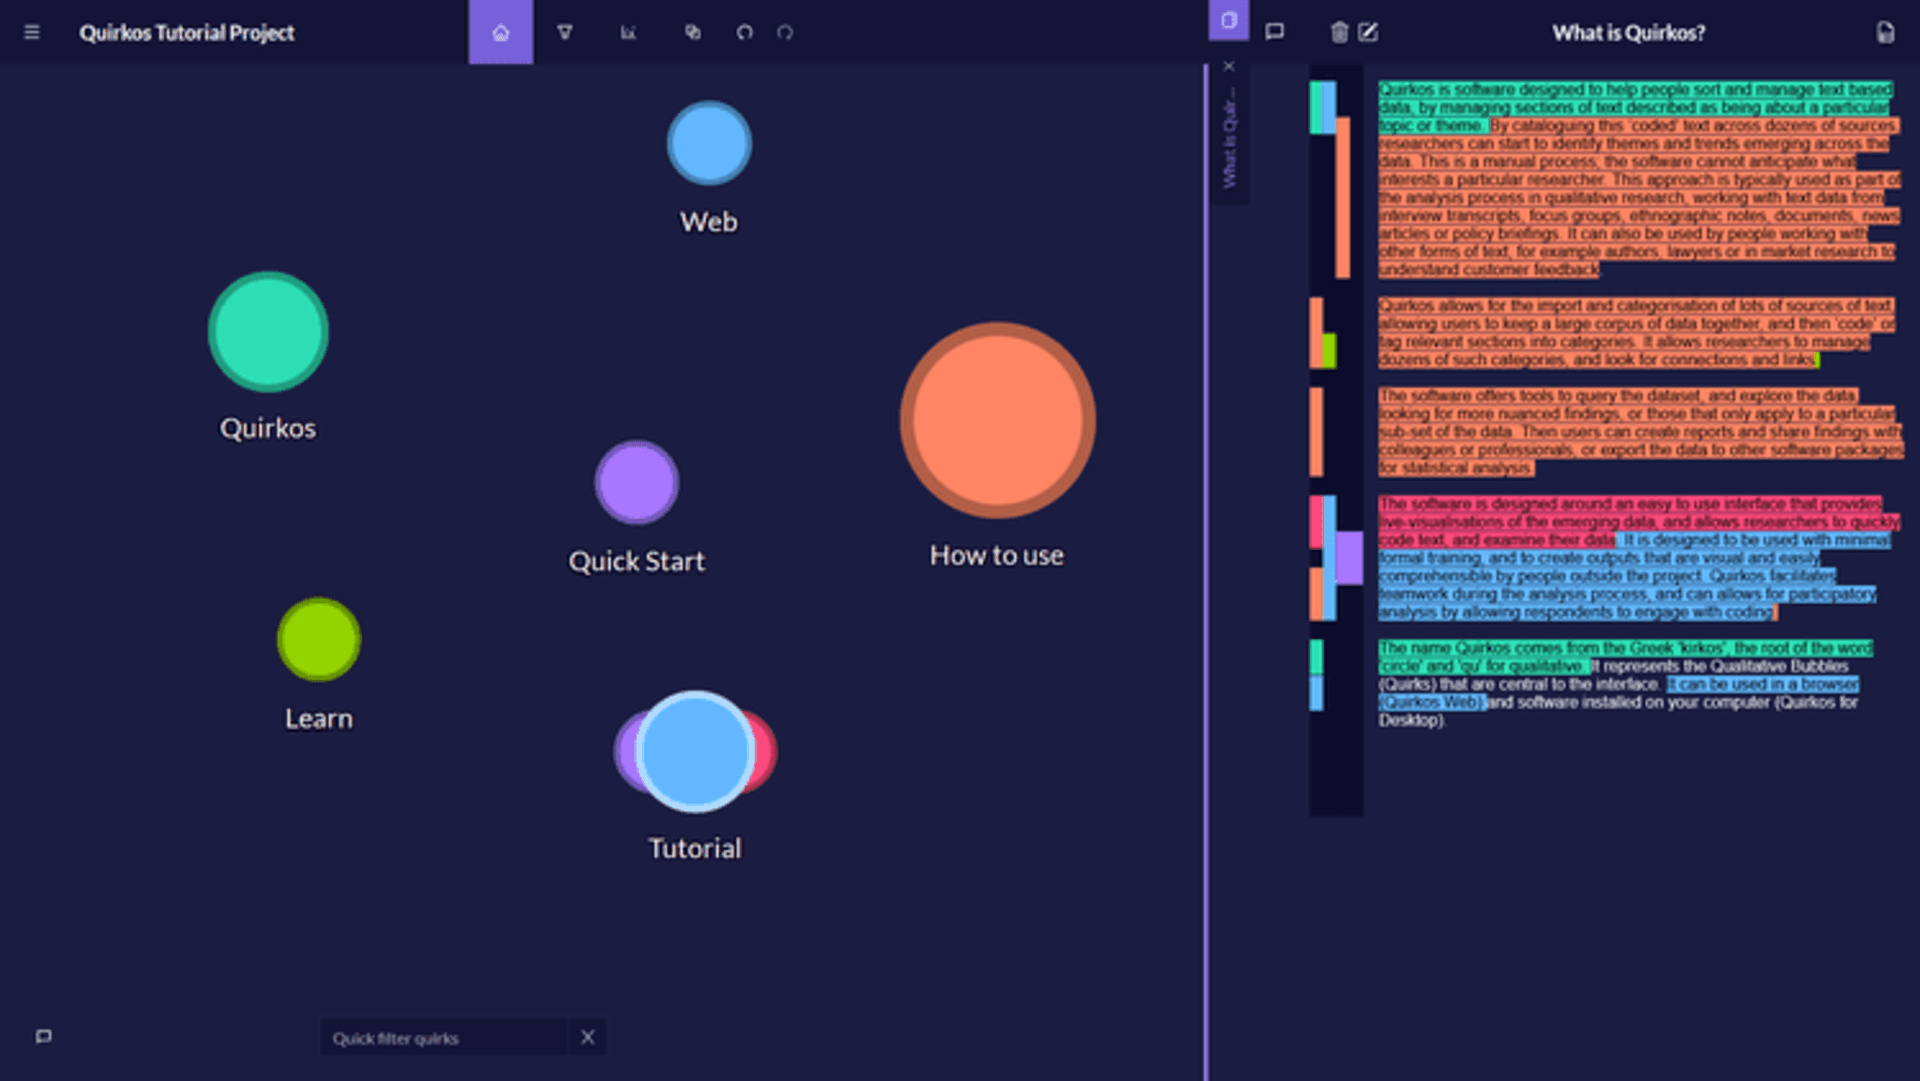
Task: Open source memo comment icon
Action: click(x=1274, y=32)
